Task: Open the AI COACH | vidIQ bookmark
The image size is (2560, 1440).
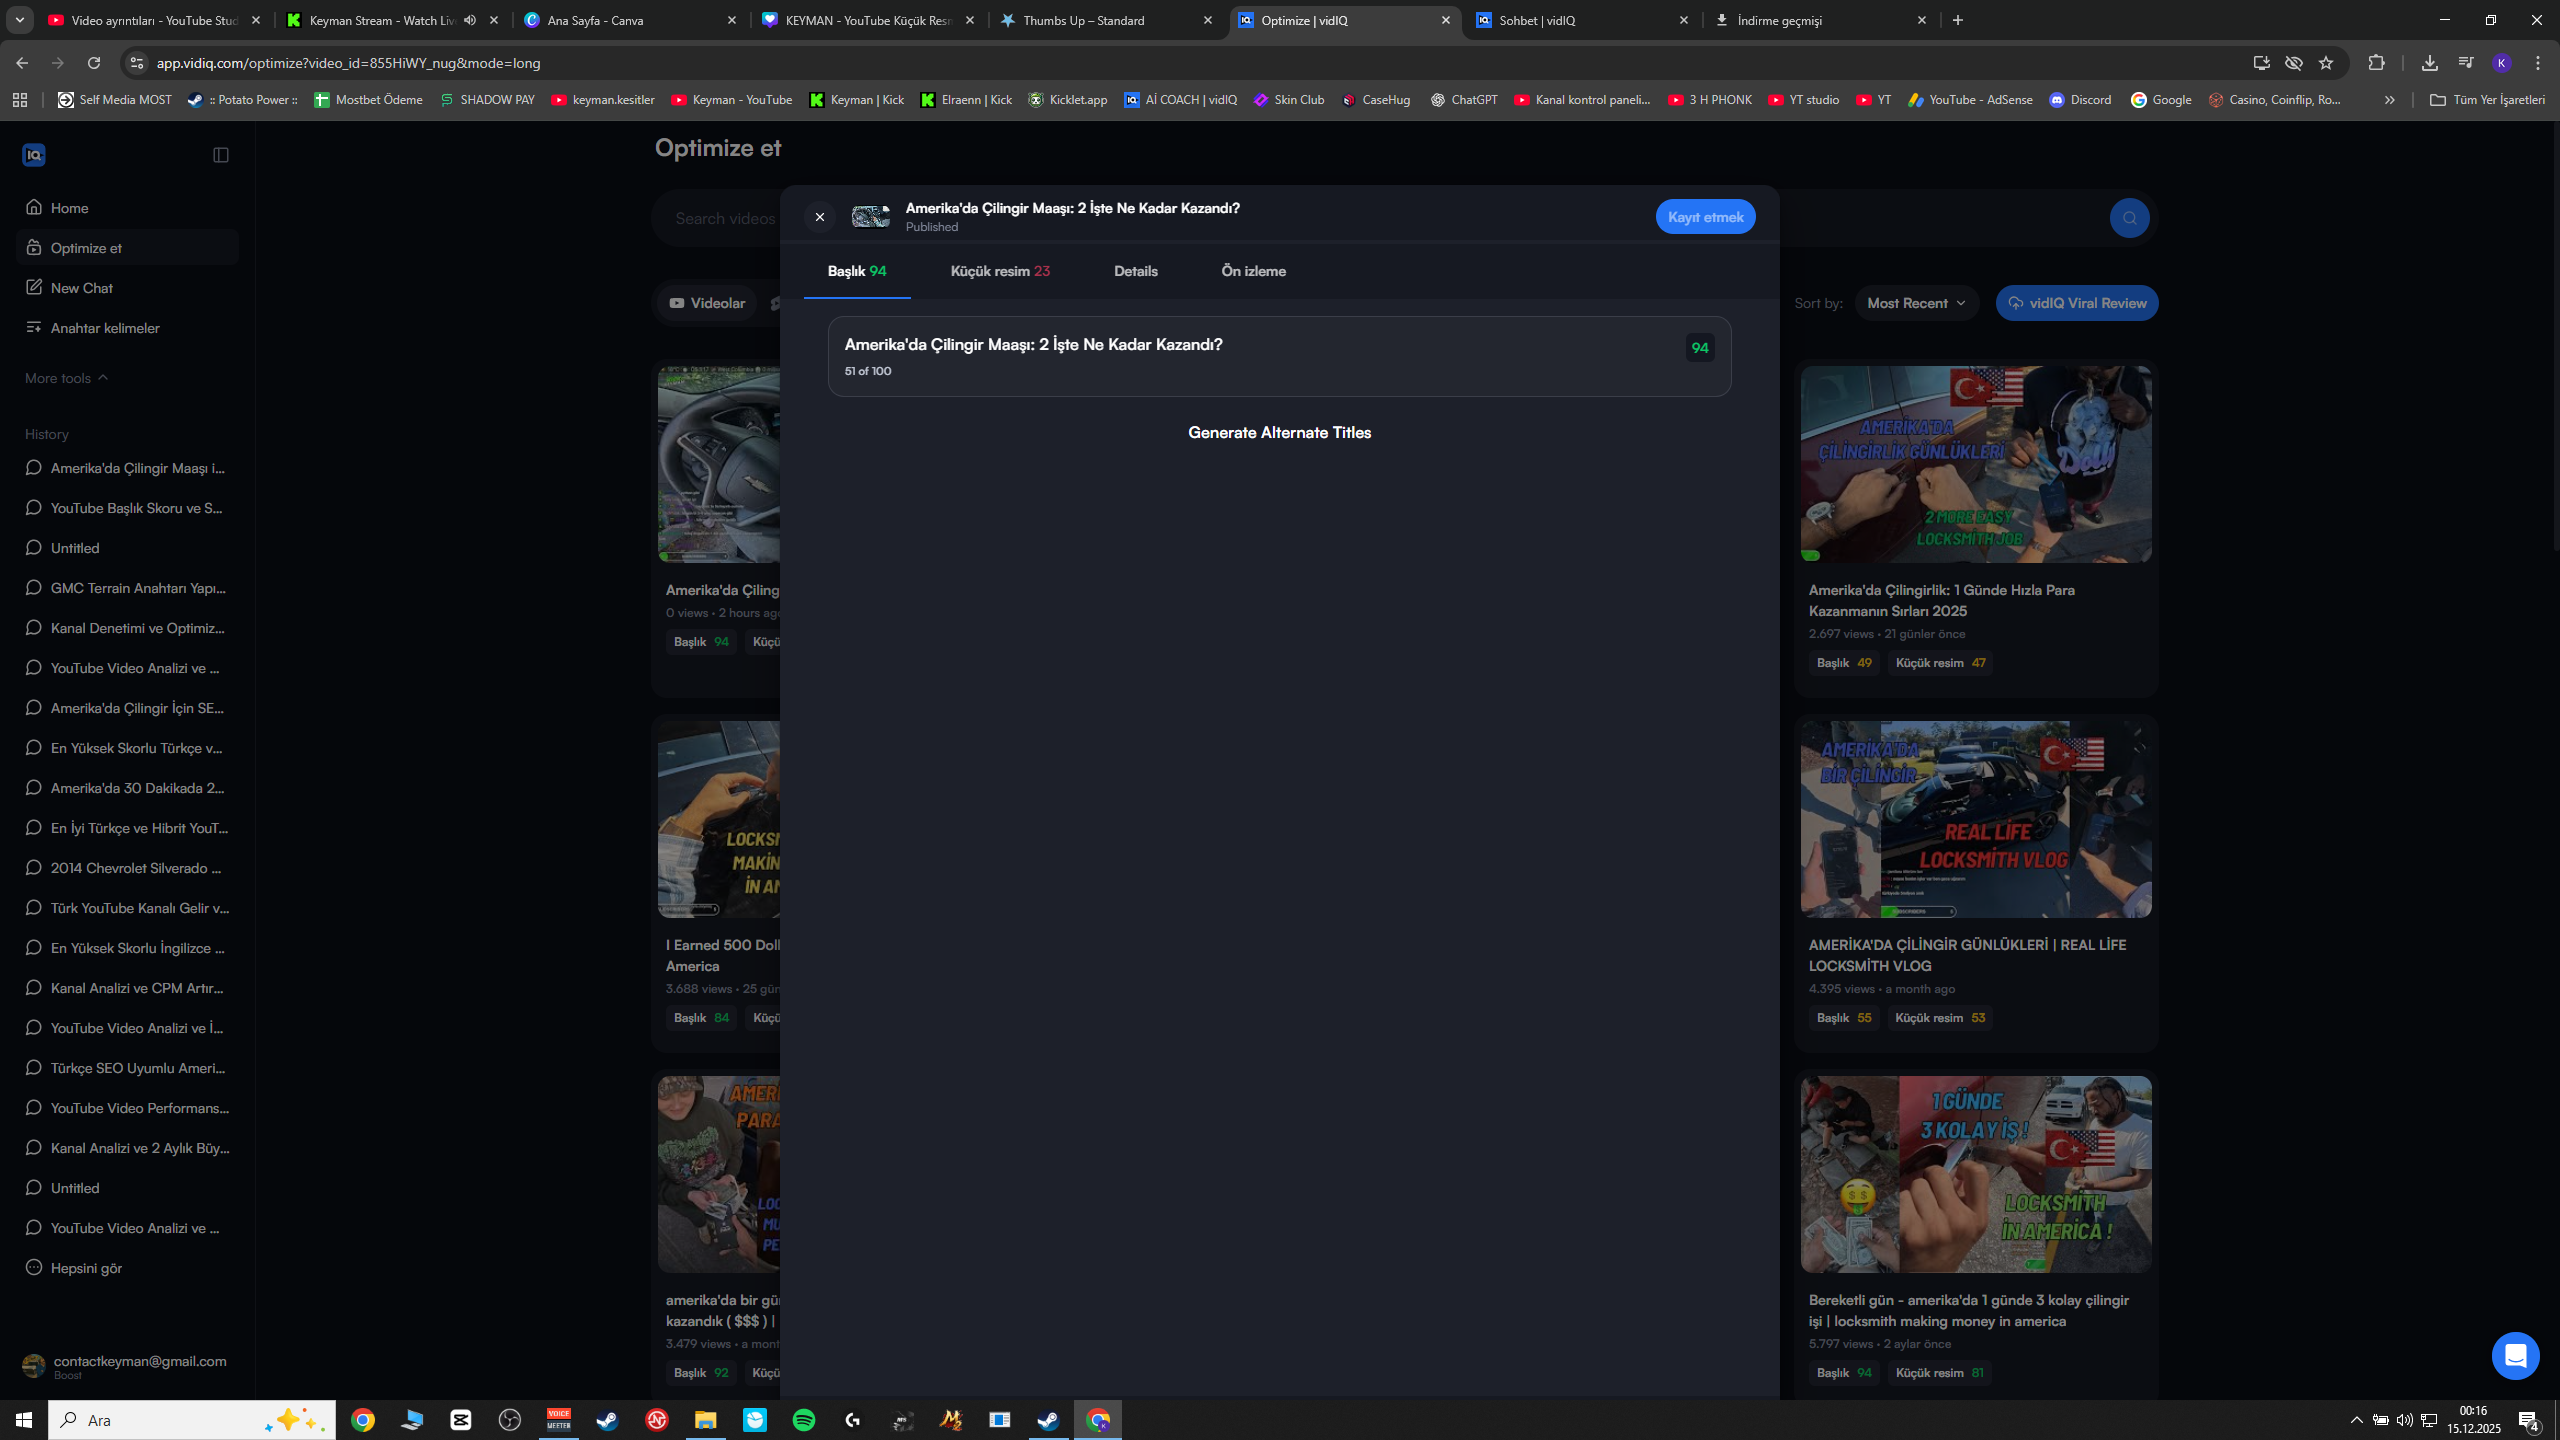Action: 1180,100
